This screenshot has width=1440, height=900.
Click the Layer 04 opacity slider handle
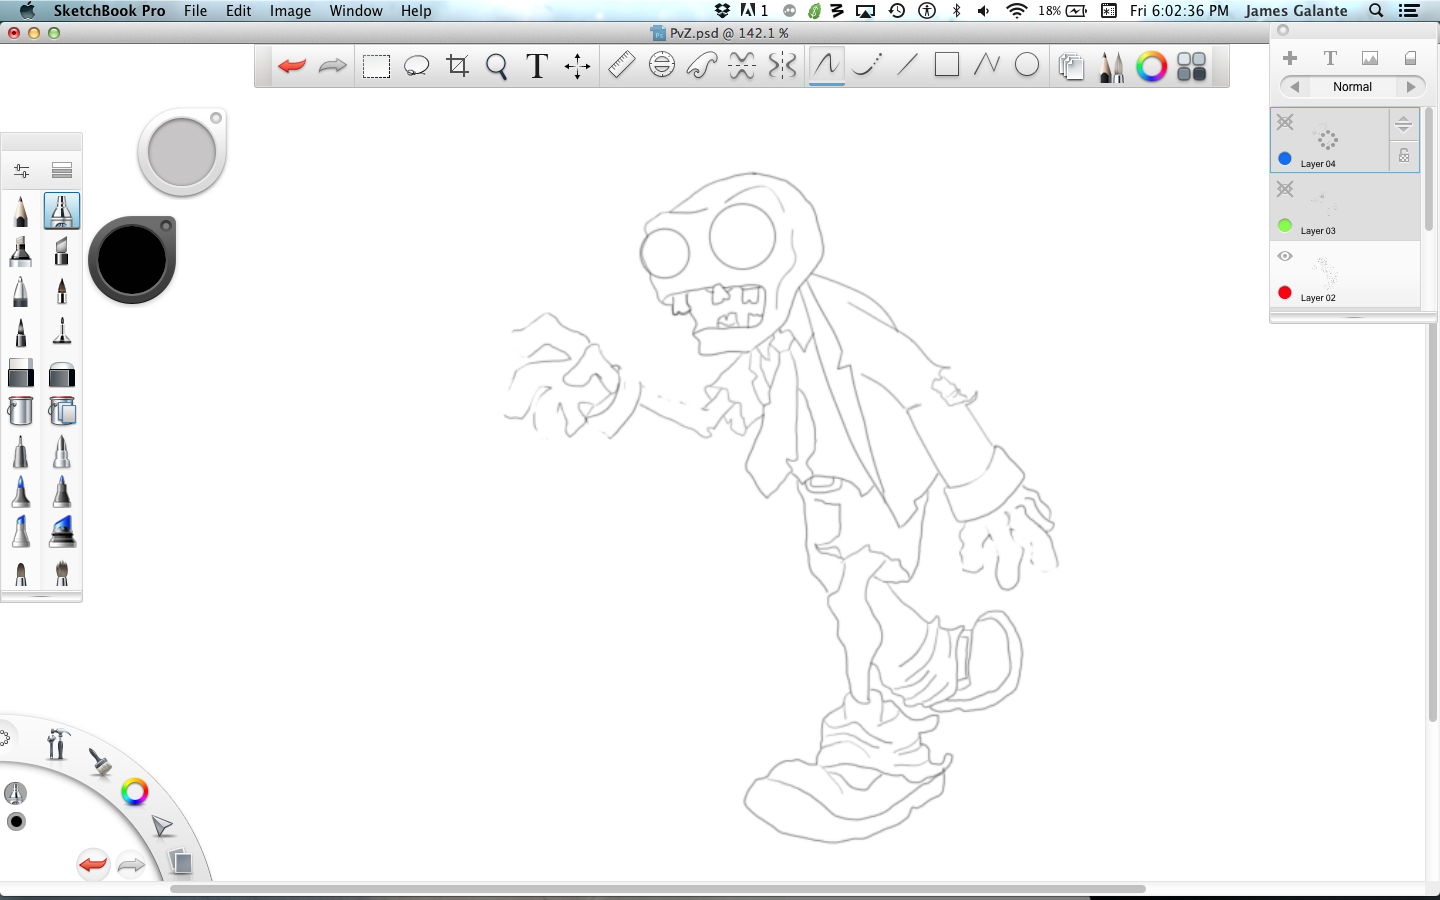point(1403,124)
